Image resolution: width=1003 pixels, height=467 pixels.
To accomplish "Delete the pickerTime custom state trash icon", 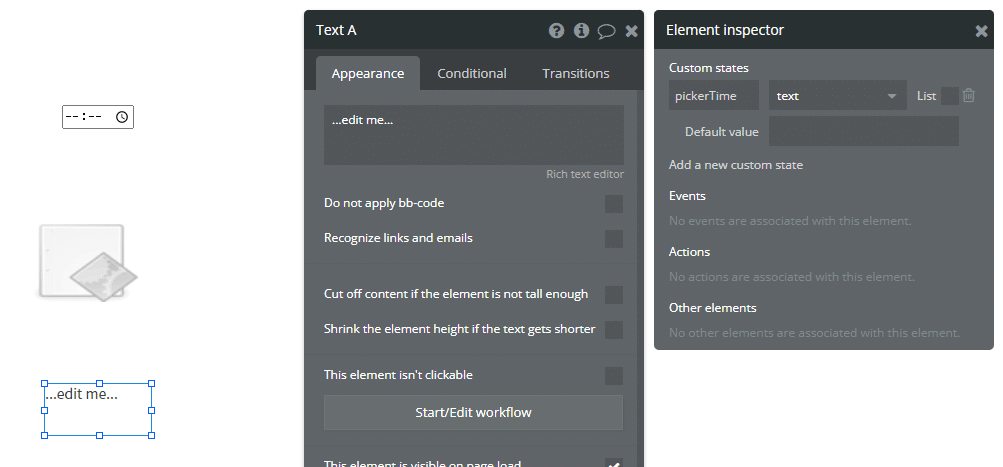I will click(968, 96).
